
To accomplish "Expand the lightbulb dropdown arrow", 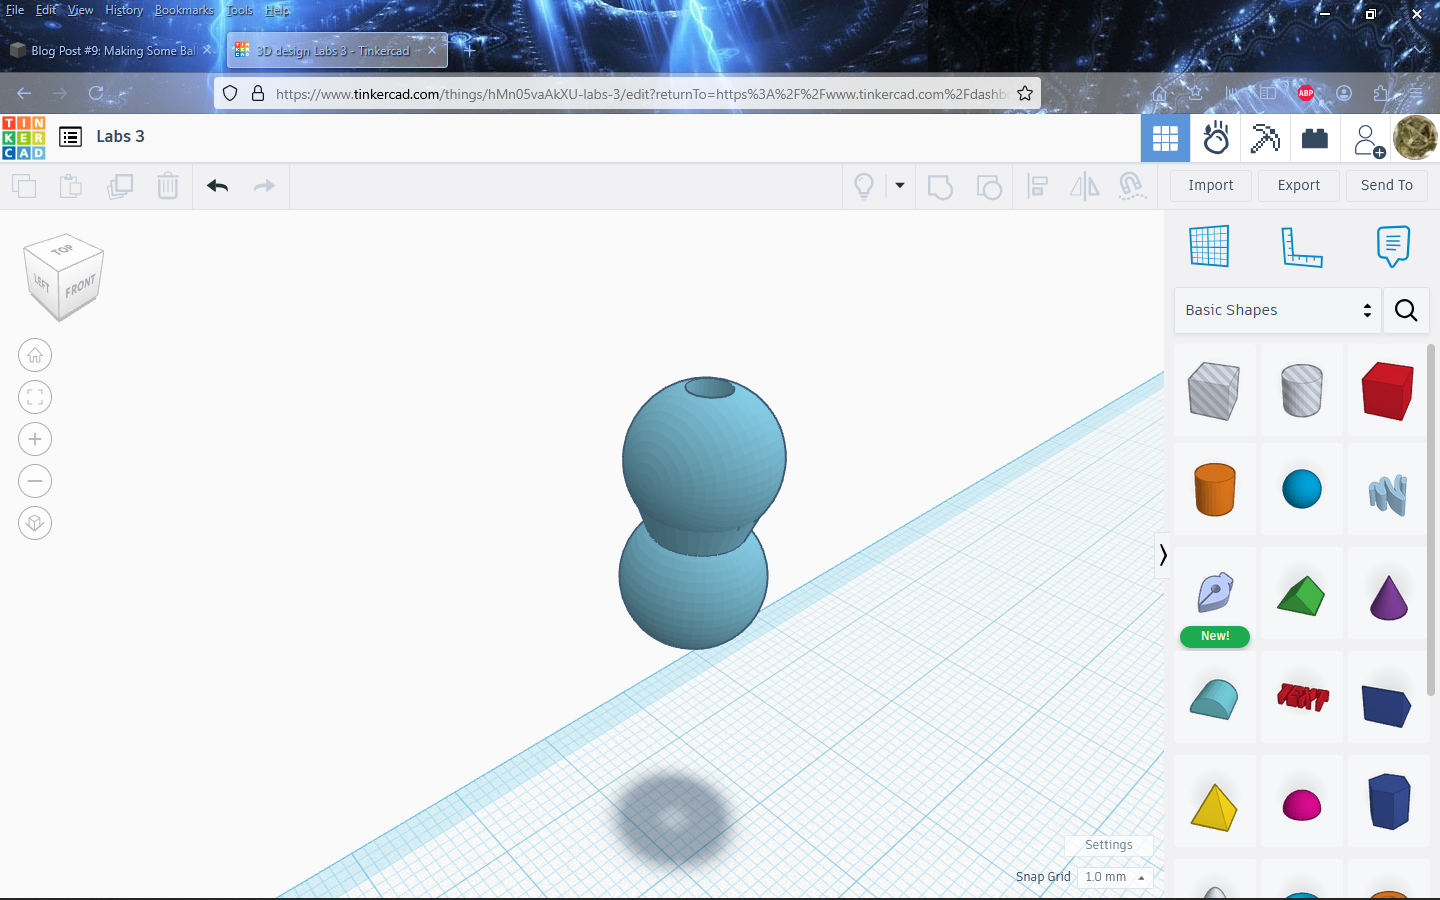I will coord(898,186).
